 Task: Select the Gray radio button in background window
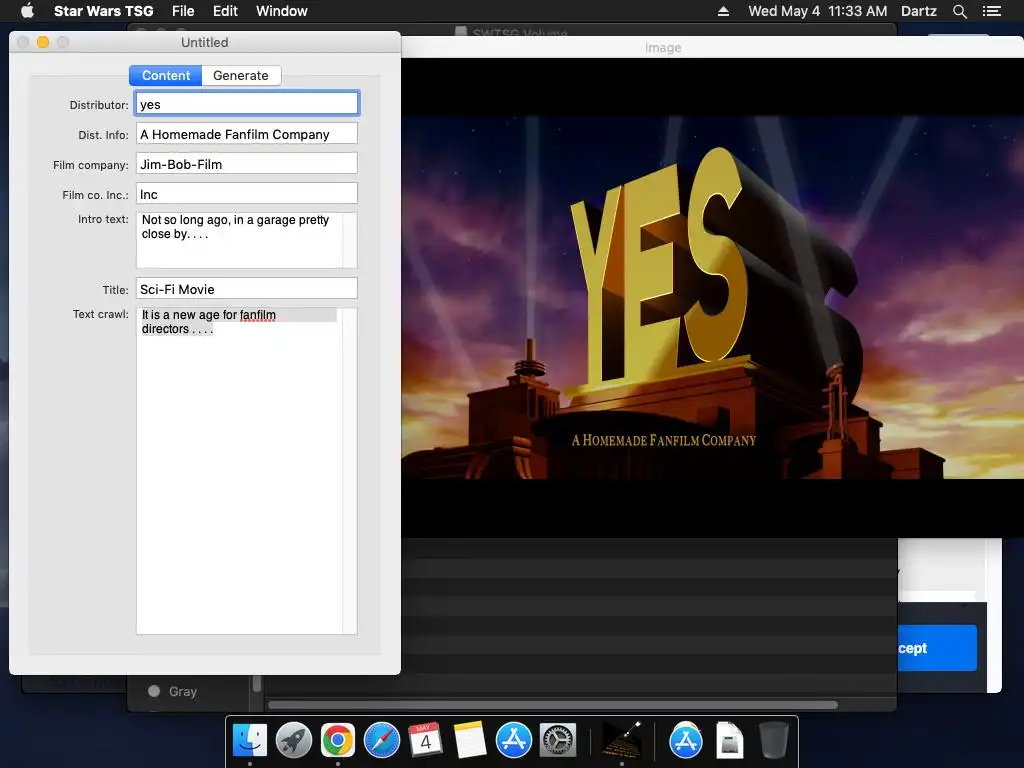(154, 691)
